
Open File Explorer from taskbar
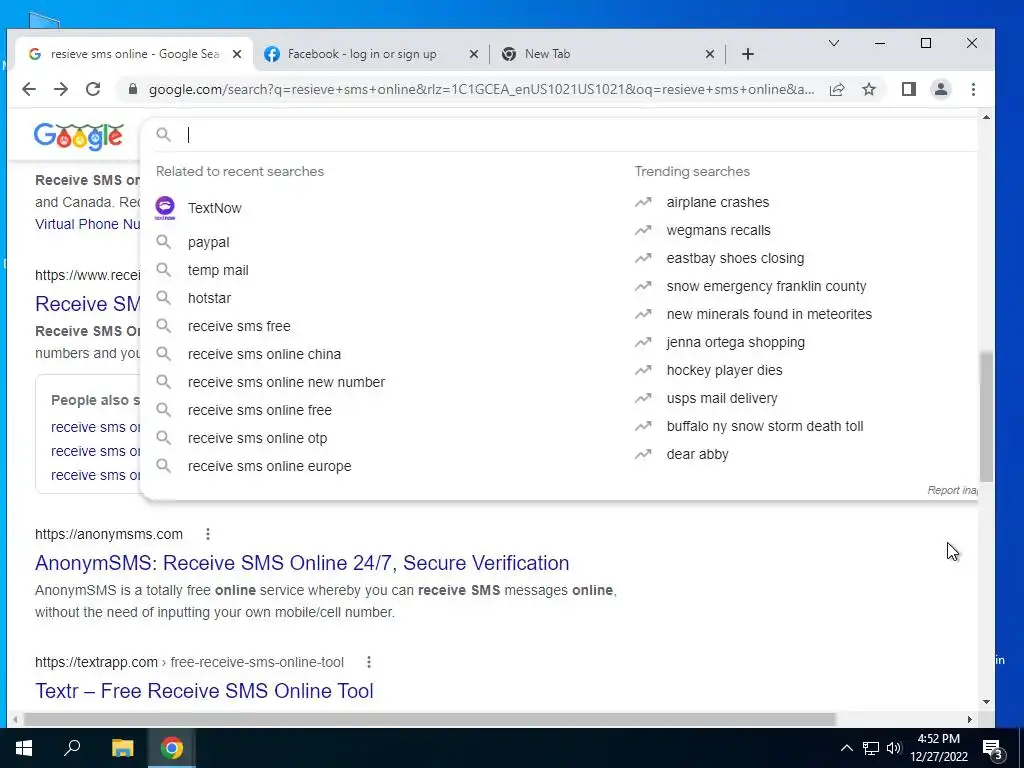[x=122, y=748]
